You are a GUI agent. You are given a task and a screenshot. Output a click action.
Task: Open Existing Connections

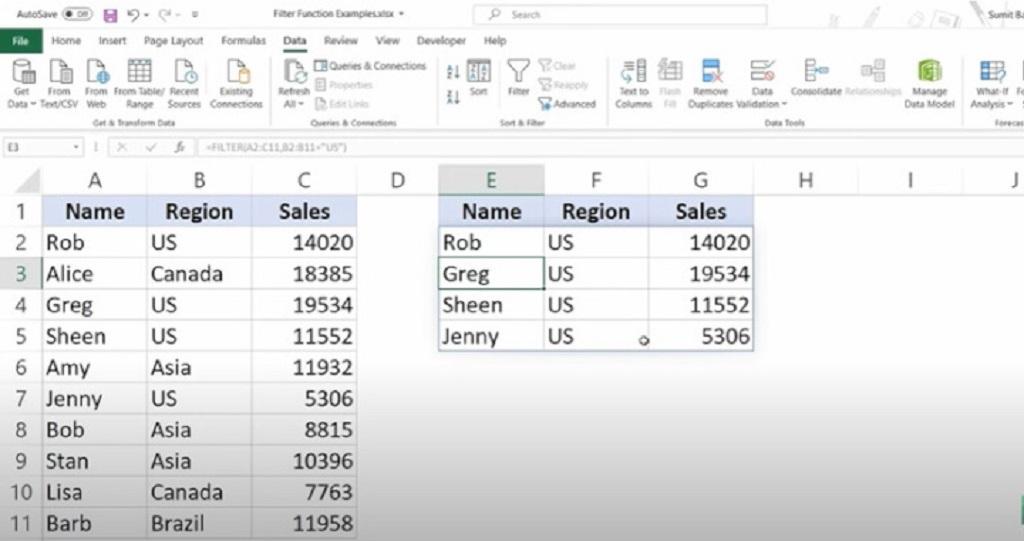[236, 84]
